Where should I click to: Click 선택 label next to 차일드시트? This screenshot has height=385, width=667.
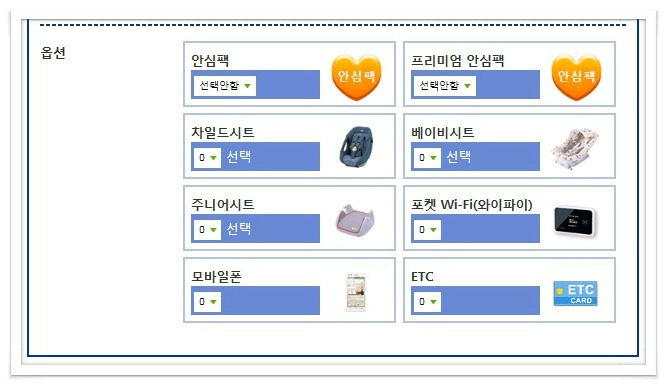click(239, 157)
